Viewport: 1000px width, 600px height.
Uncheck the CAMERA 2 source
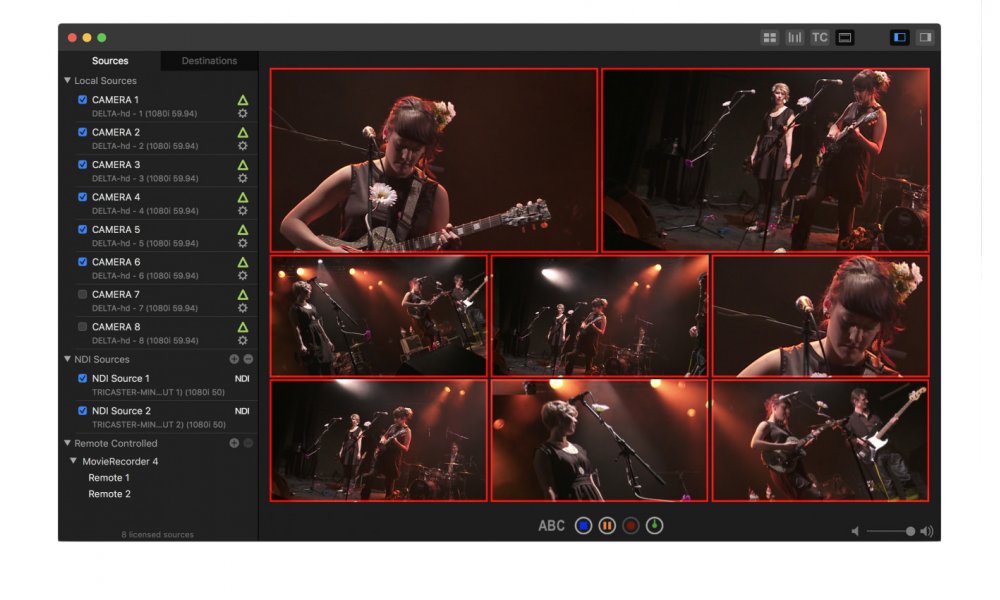click(x=83, y=132)
